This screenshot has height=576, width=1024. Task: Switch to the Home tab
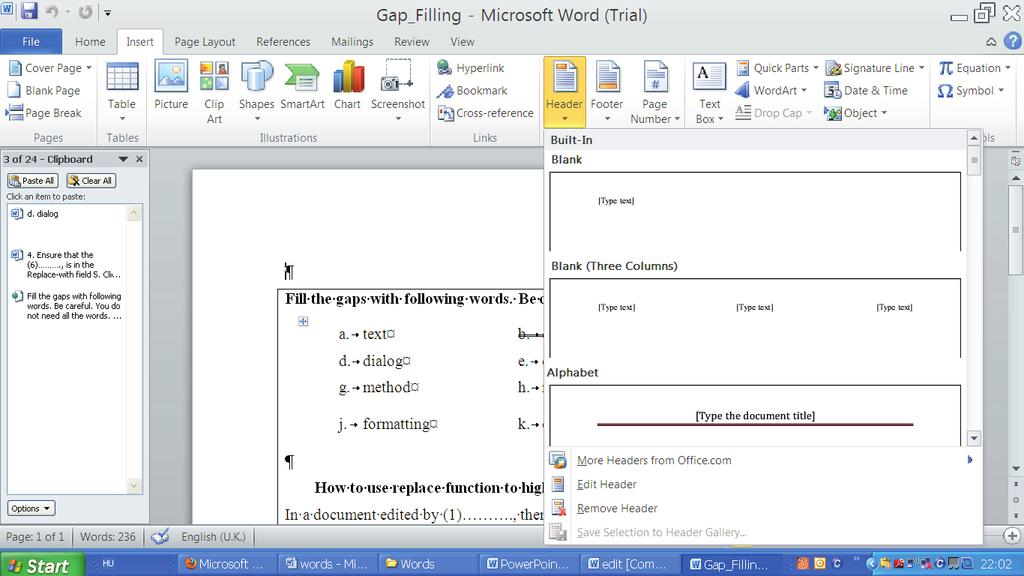(x=90, y=42)
